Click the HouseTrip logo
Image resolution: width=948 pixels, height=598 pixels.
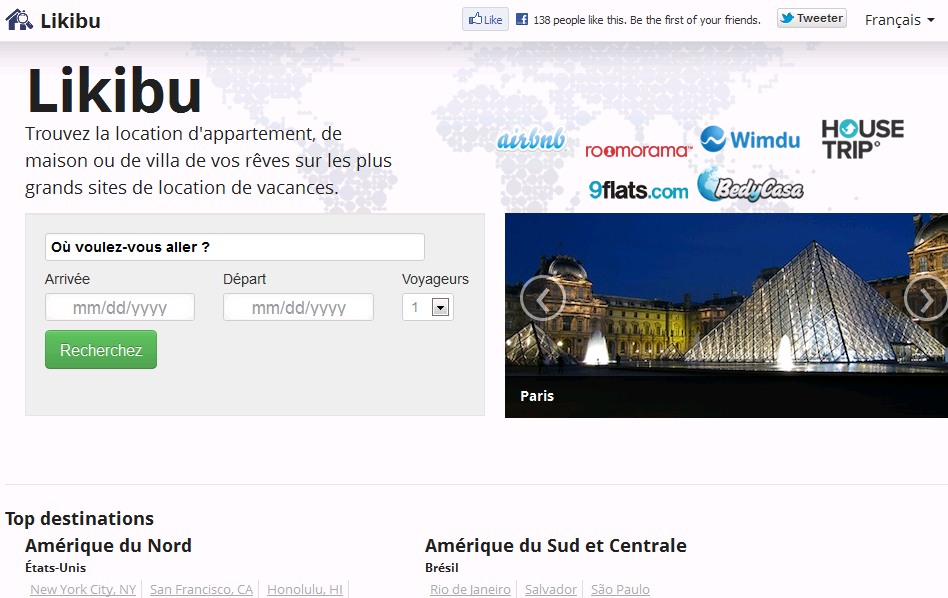[x=863, y=139]
